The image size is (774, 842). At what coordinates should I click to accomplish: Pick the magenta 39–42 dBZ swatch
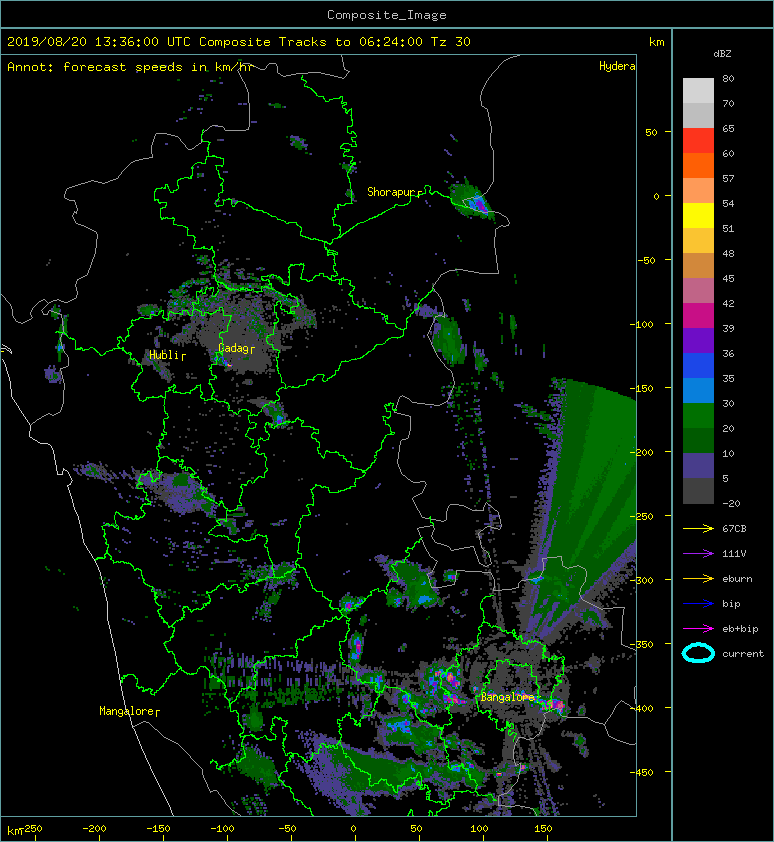(x=698, y=315)
